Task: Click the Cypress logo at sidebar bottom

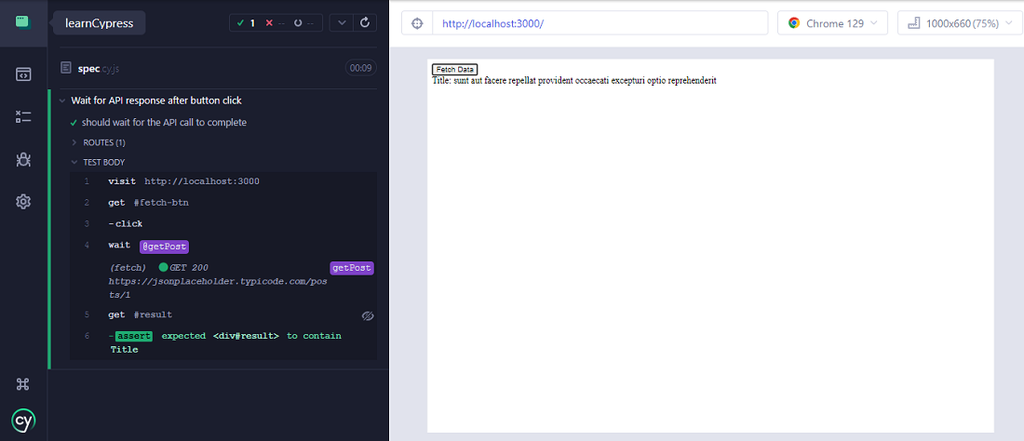Action: click(x=24, y=420)
